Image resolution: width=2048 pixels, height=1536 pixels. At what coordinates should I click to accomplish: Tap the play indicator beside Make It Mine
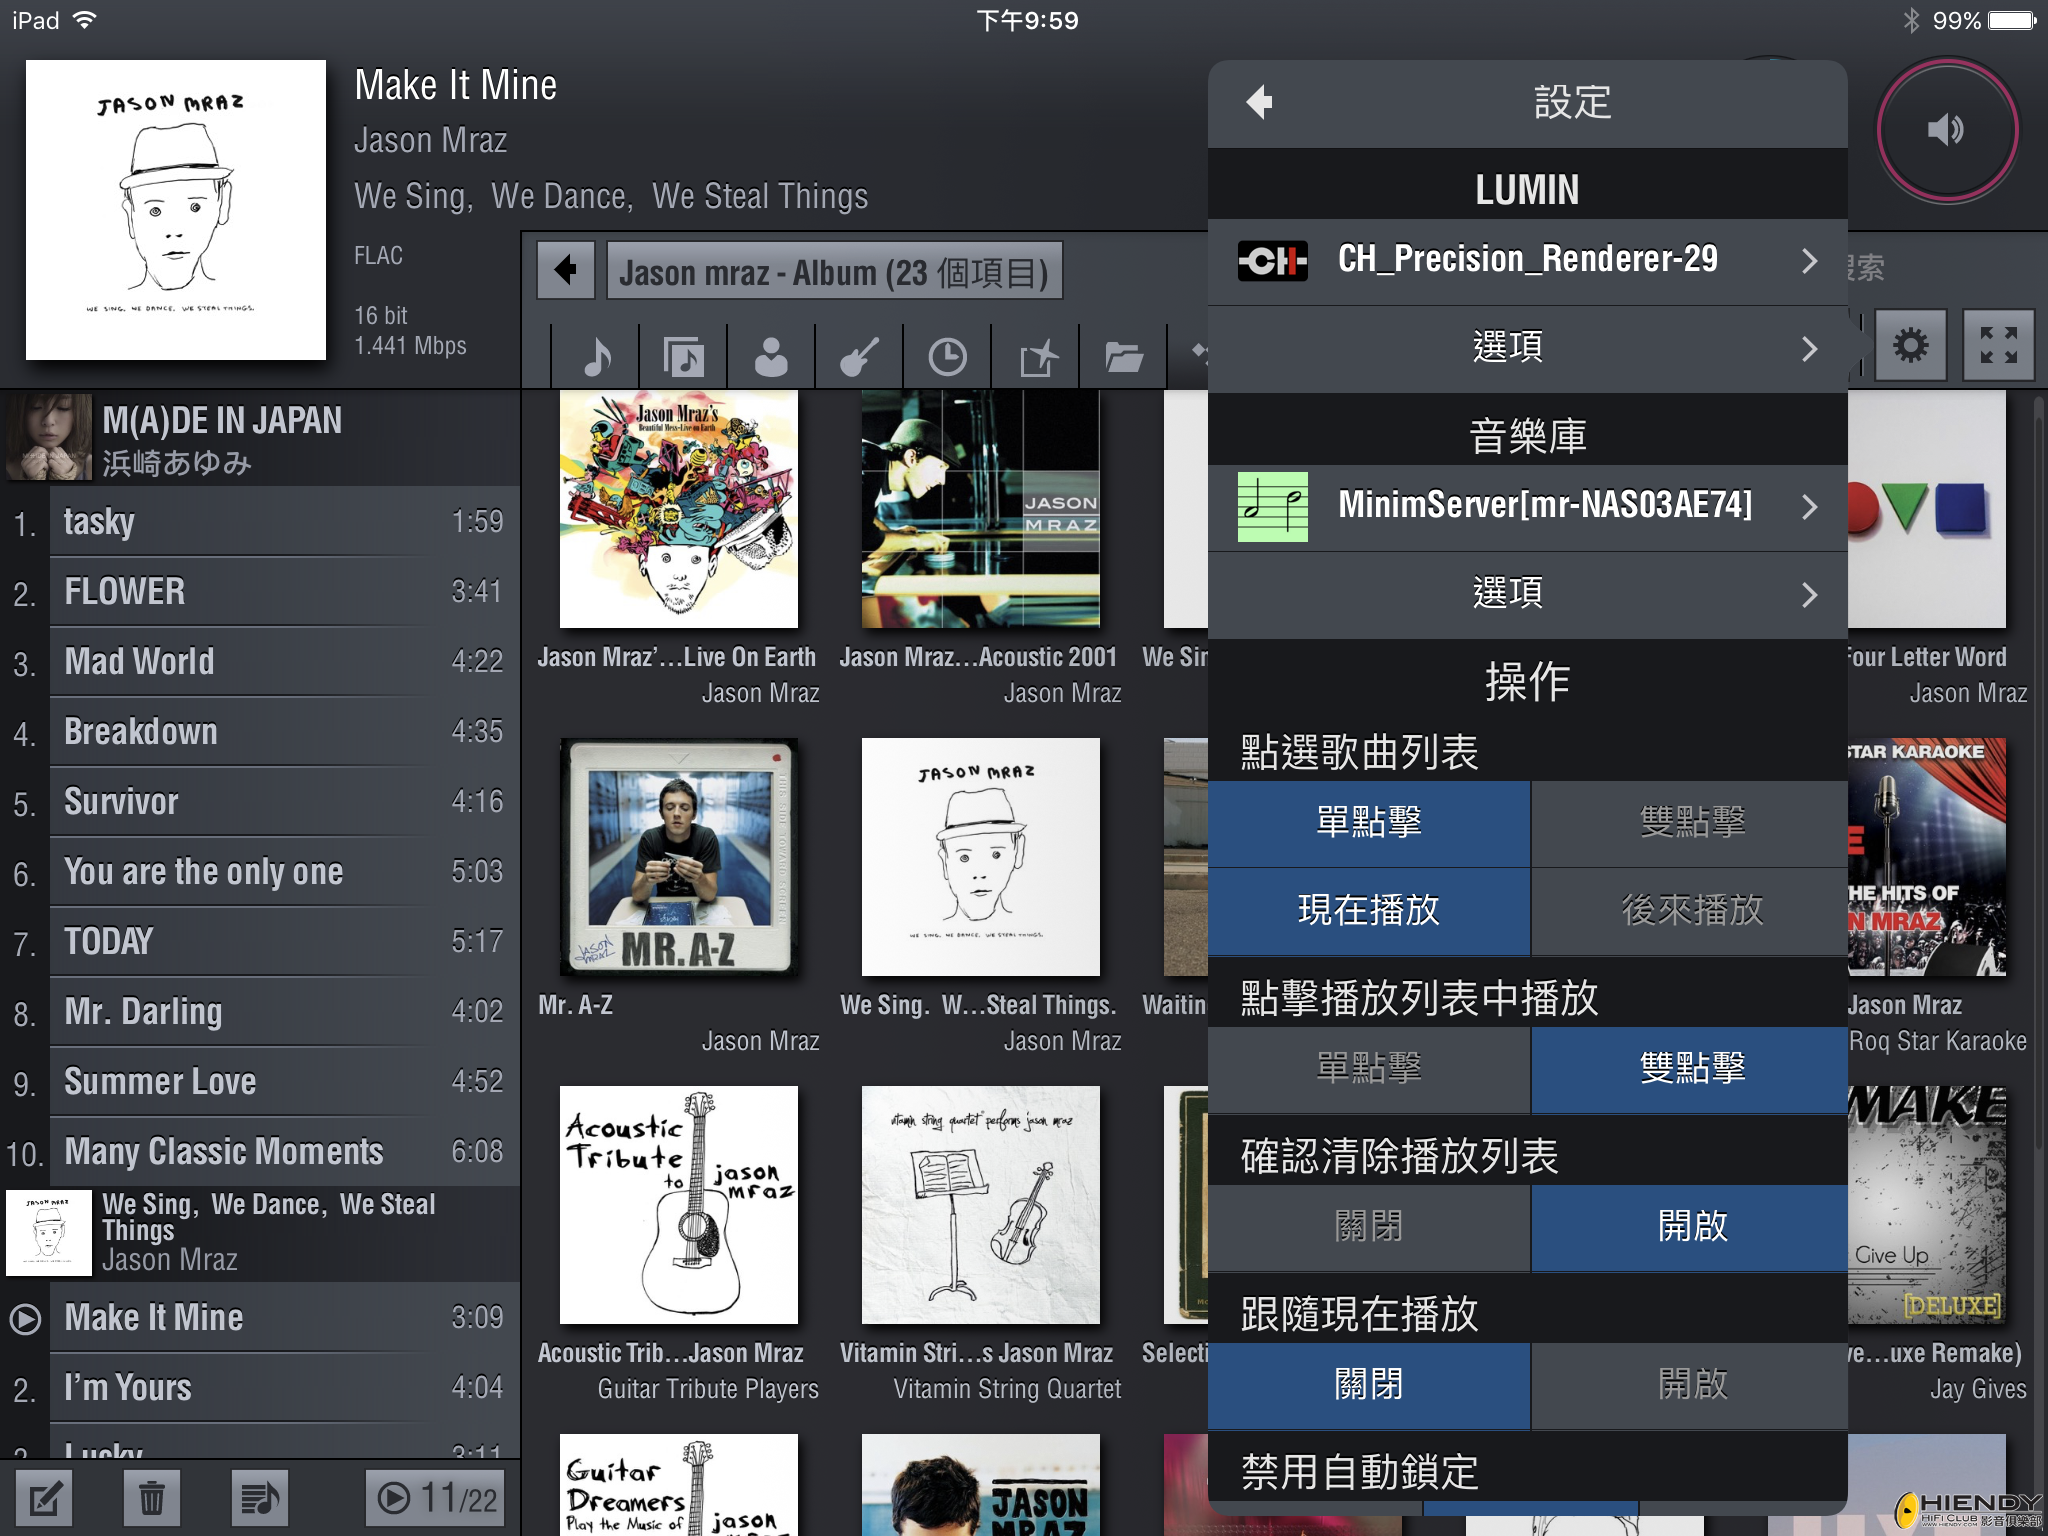click(x=25, y=1319)
